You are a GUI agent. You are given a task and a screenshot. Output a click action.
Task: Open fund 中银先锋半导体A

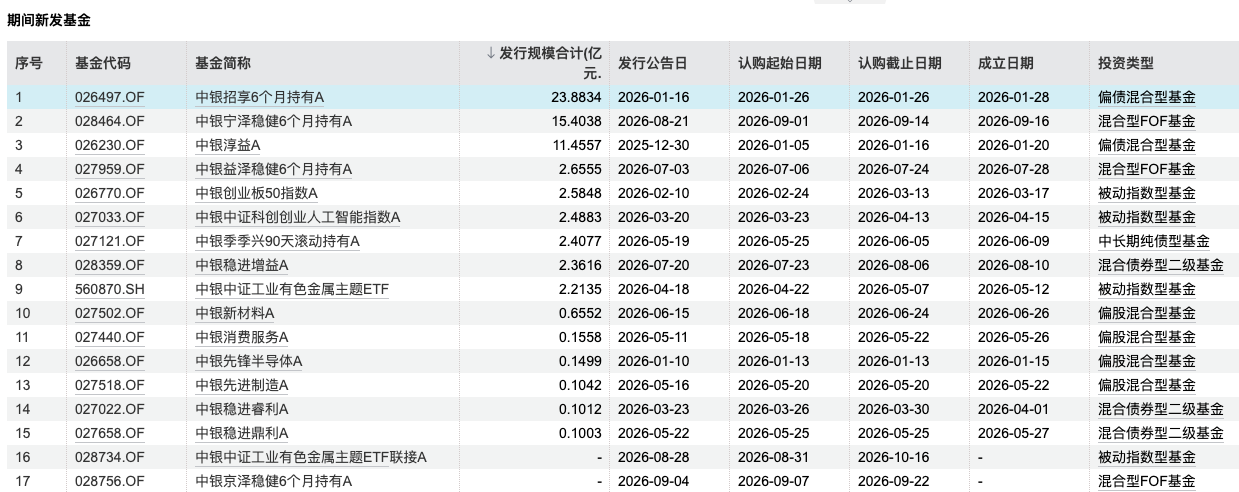tap(248, 361)
